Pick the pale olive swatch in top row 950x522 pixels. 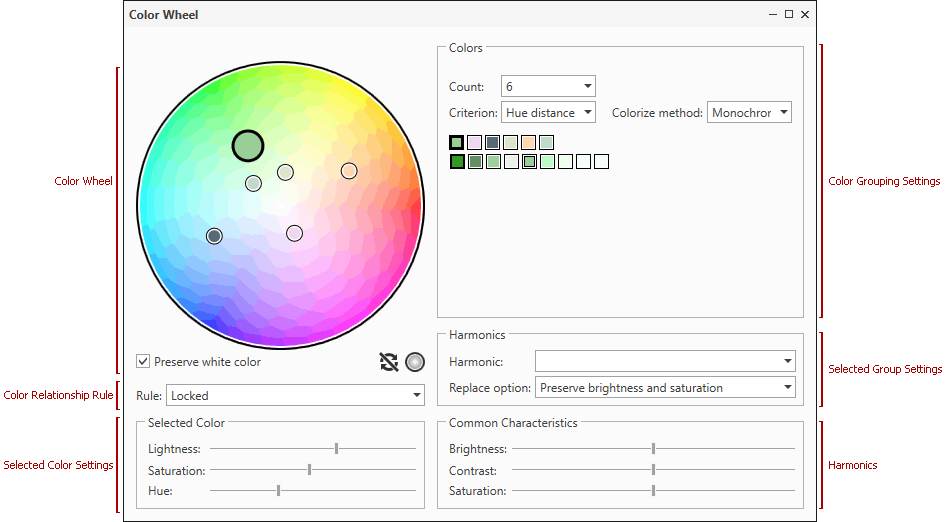511,142
